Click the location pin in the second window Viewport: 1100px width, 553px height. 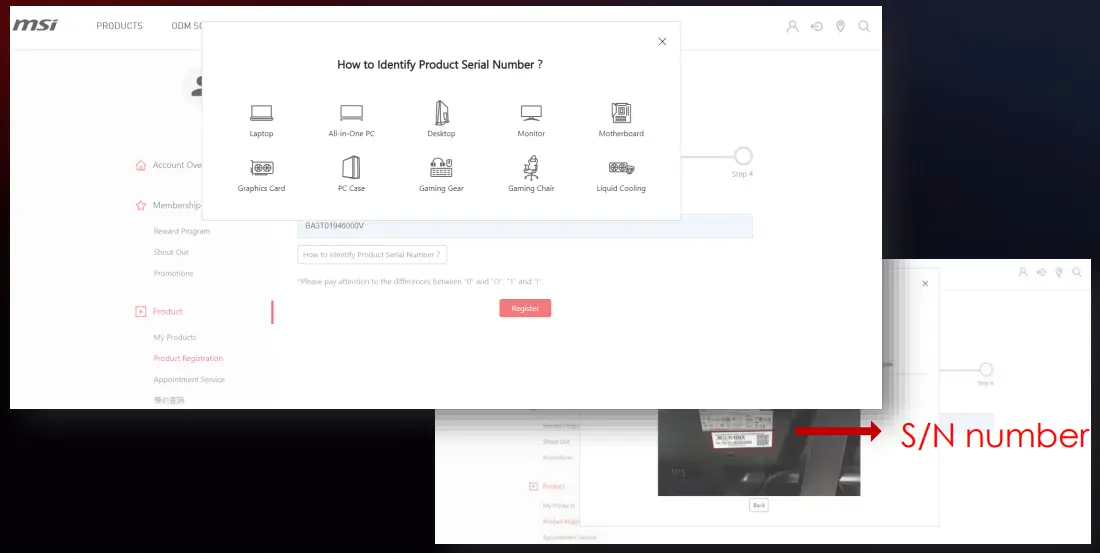(x=1059, y=272)
